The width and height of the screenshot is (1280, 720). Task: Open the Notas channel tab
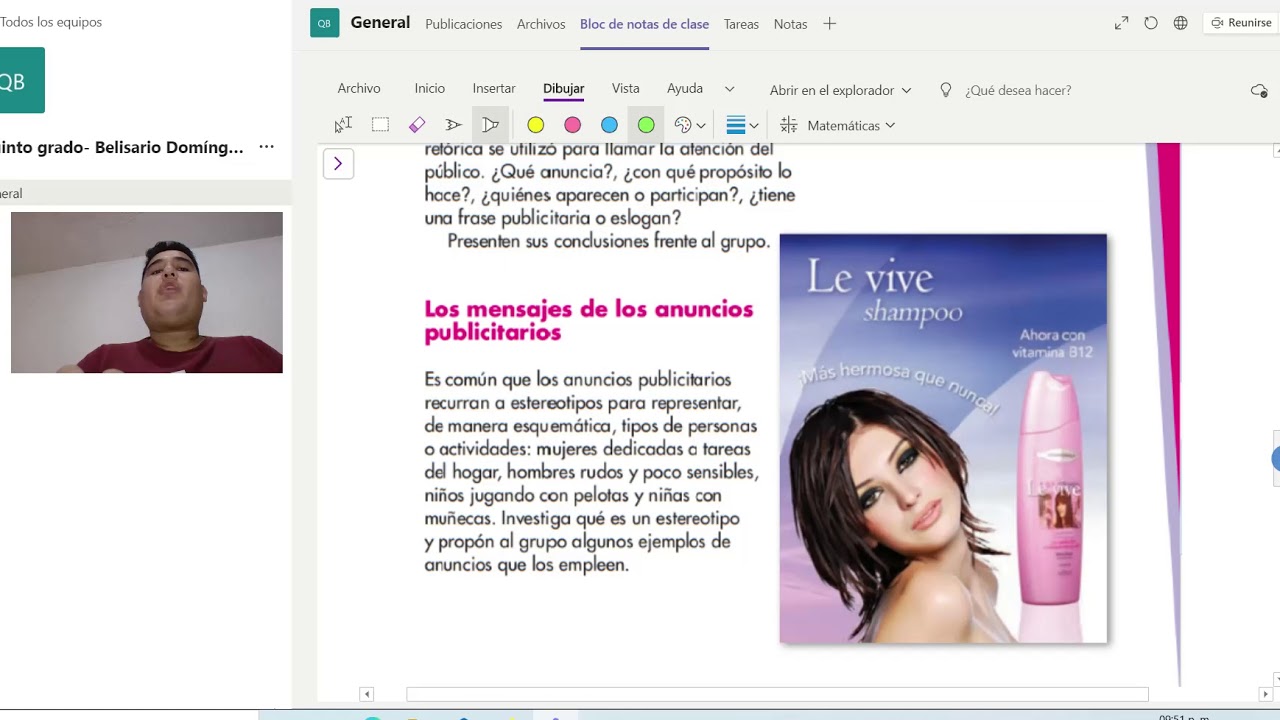coord(790,24)
